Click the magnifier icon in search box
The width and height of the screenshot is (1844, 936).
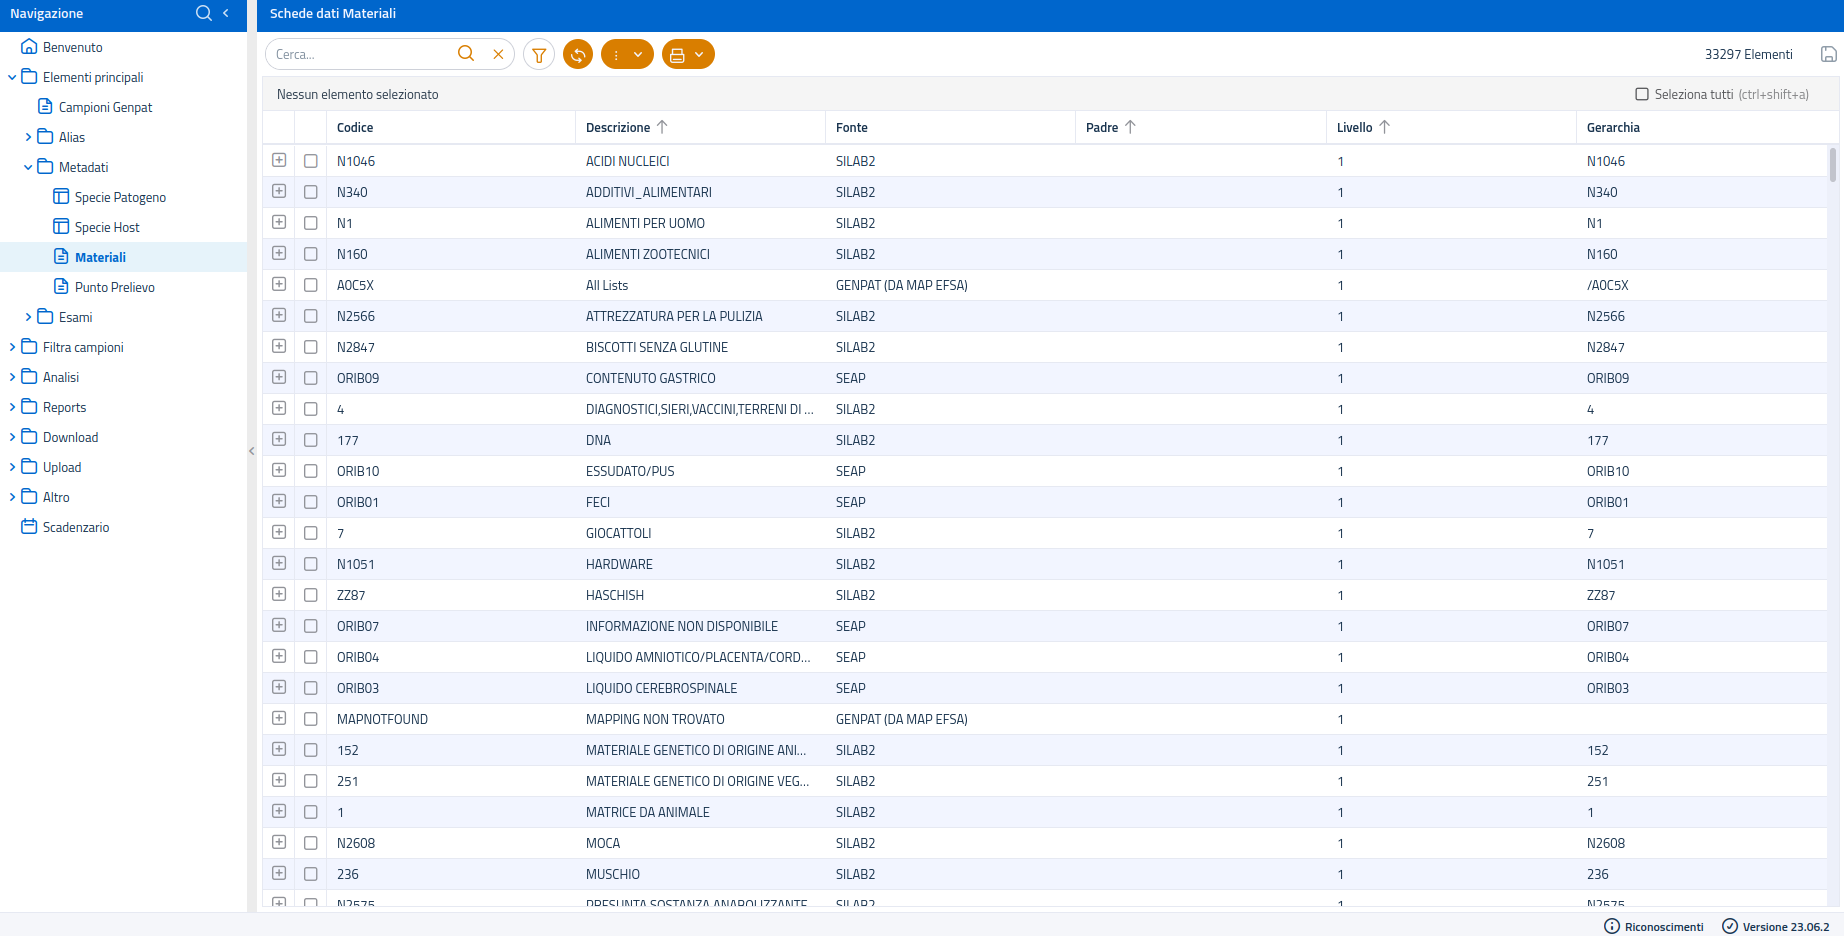coord(466,54)
